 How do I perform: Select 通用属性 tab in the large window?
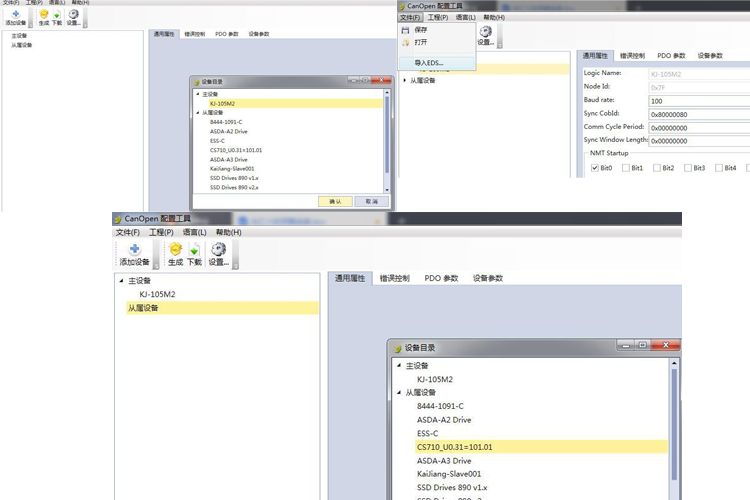tap(350, 278)
